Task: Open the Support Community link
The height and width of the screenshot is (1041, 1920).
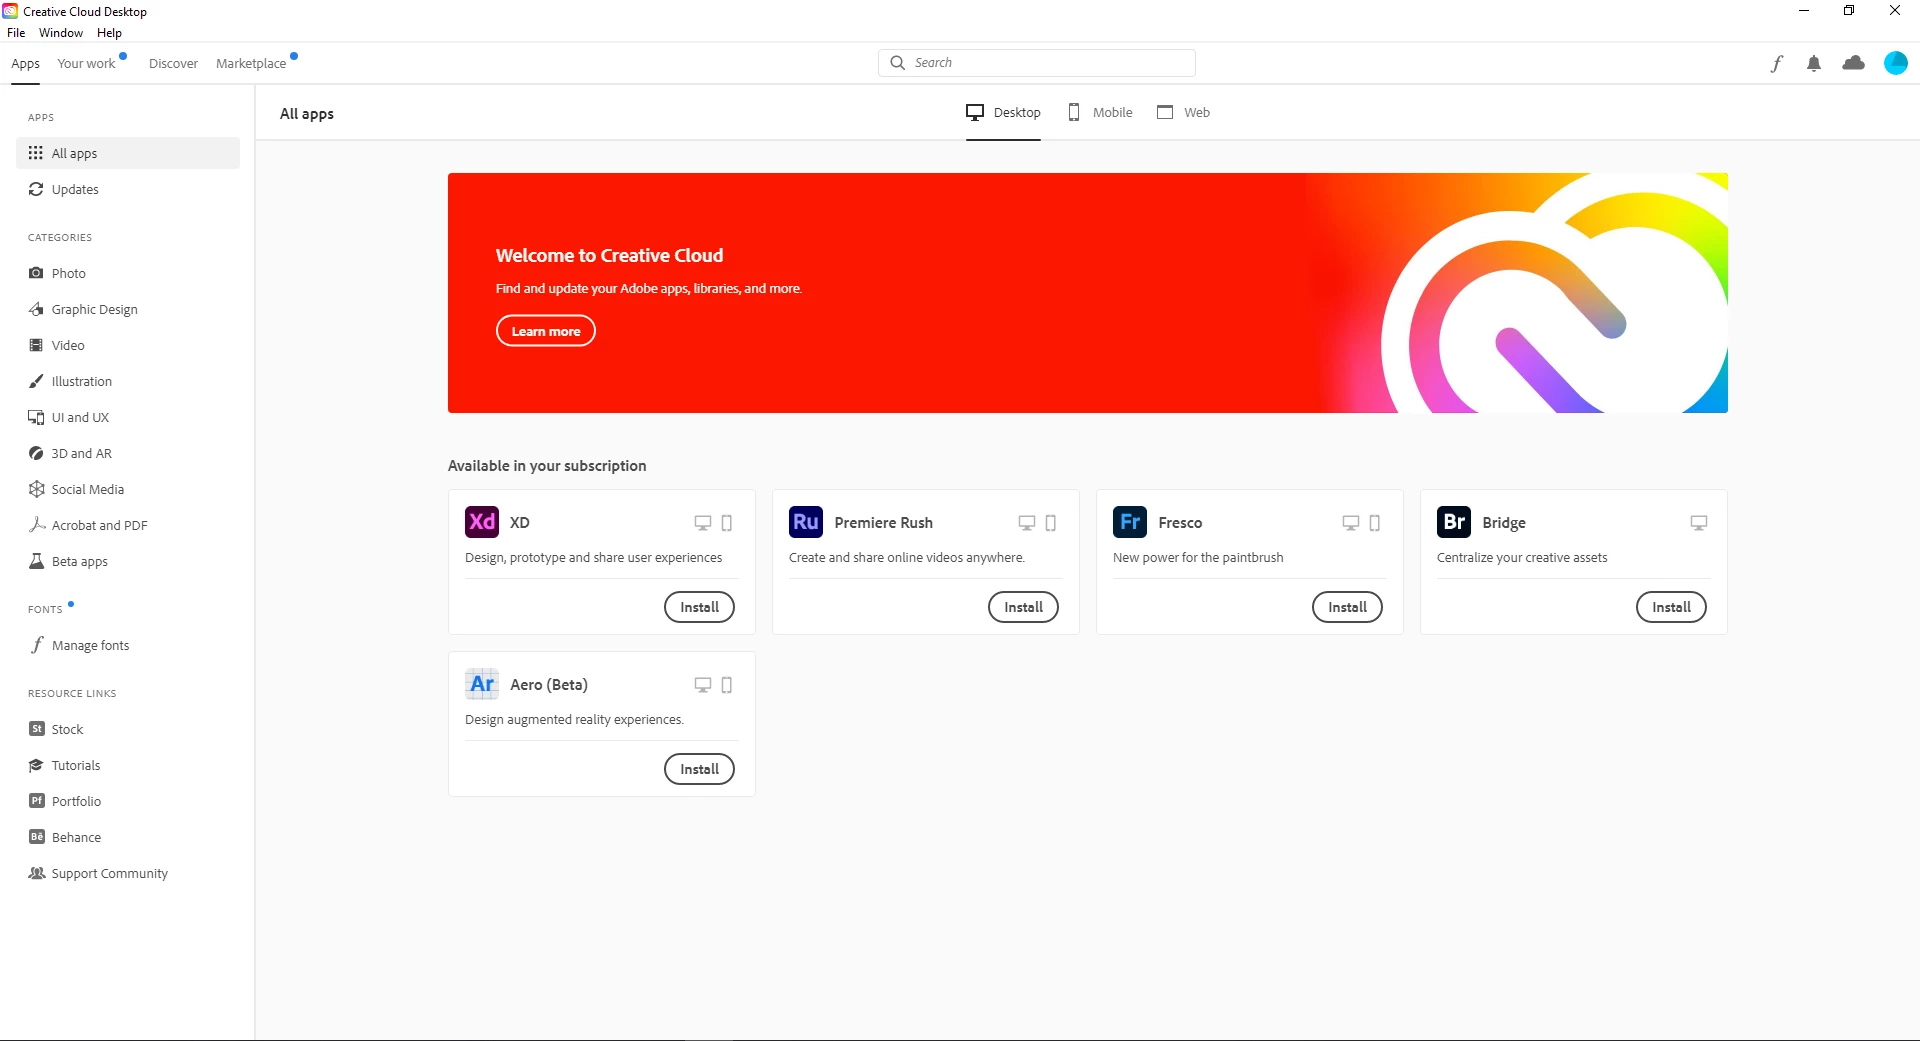Action: click(x=128, y=873)
